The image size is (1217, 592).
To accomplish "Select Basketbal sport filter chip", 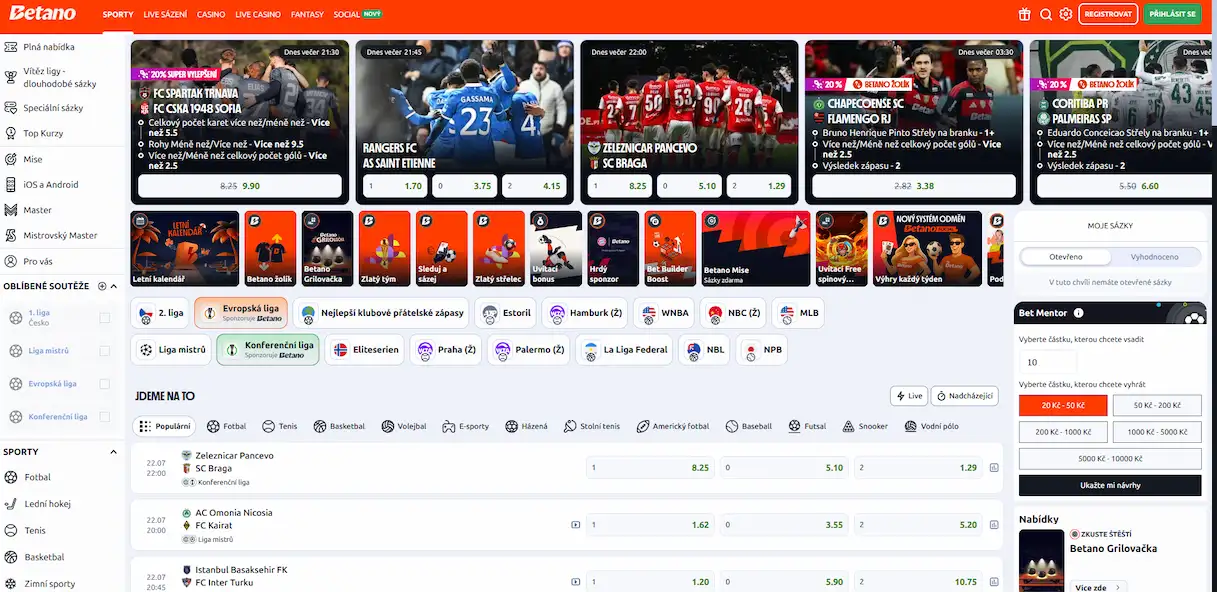I will pos(339,426).
